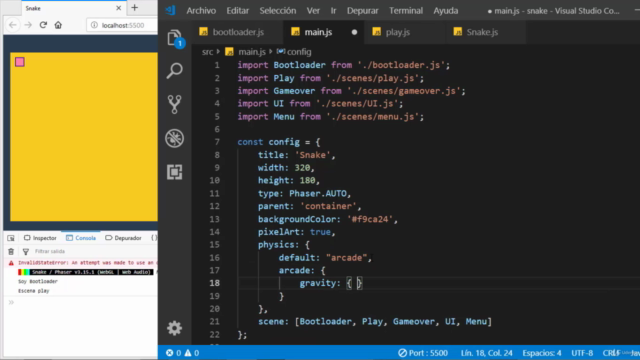Open the Ver menu
Viewport: 640px width, 360px height.
313,11
